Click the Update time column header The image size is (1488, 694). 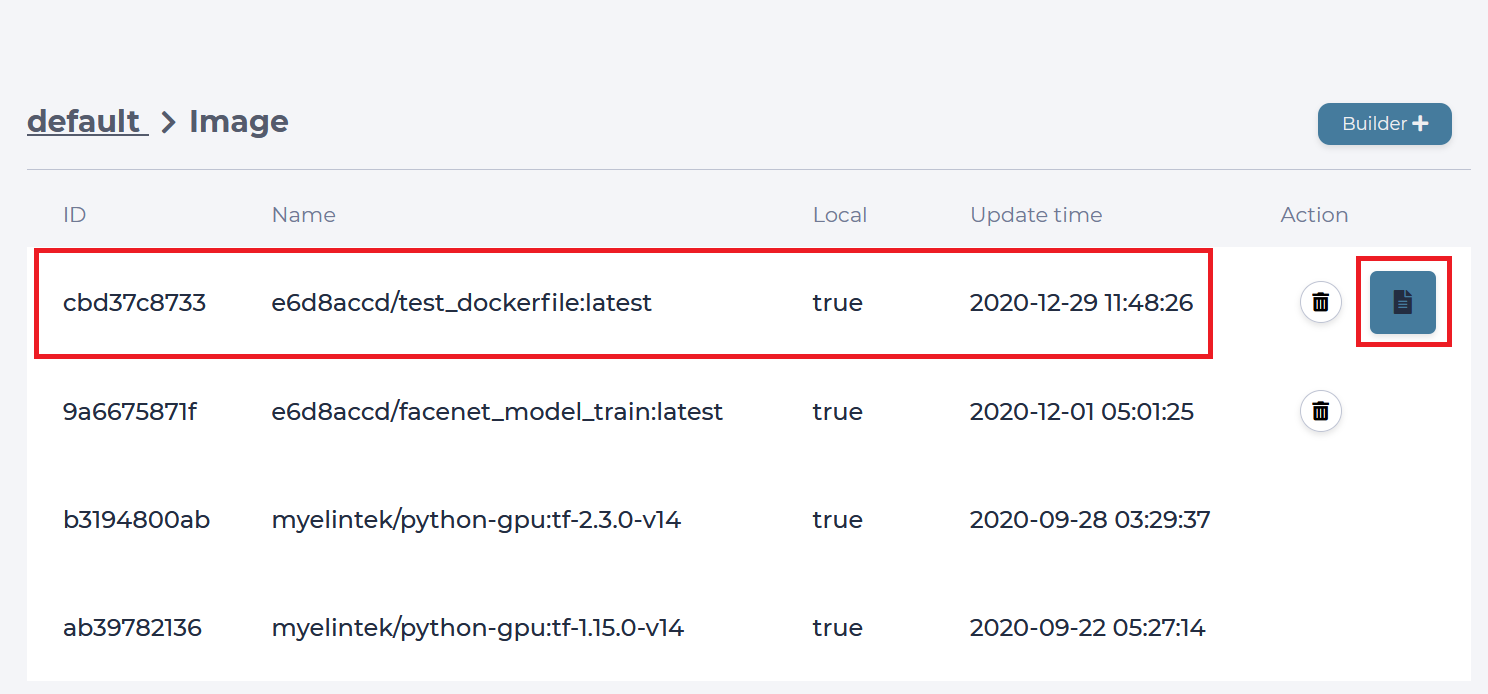point(1036,215)
